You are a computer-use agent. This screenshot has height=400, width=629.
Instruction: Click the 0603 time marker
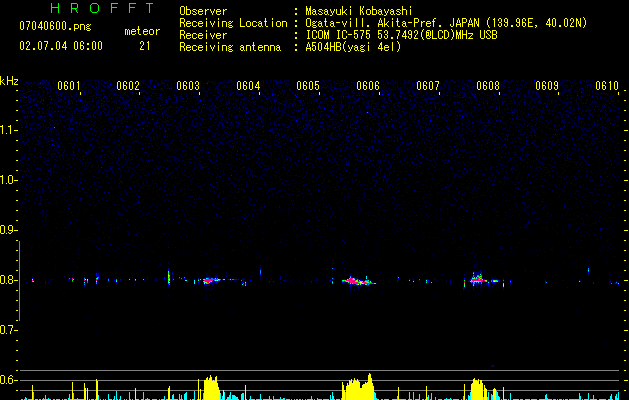click(188, 86)
